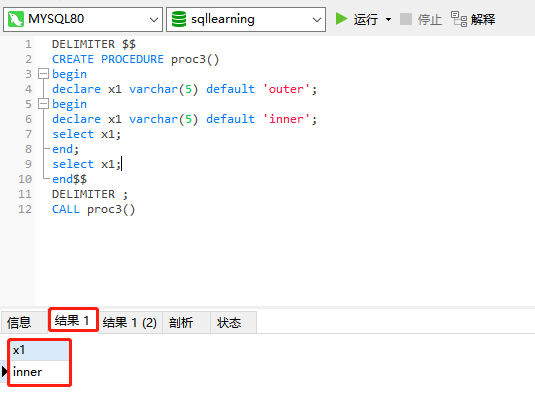Click the row indicator arrow beside inner
The height and width of the screenshot is (404, 535).
[4, 372]
